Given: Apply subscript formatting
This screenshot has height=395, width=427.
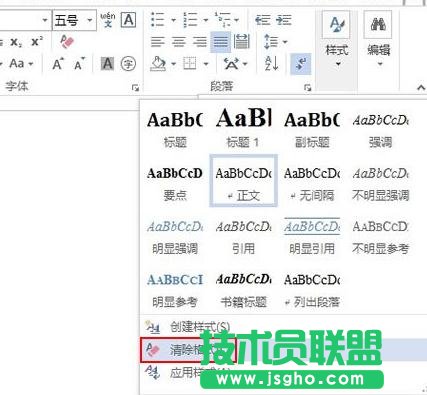Looking at the screenshot, I should pyautogui.click(x=16, y=42).
